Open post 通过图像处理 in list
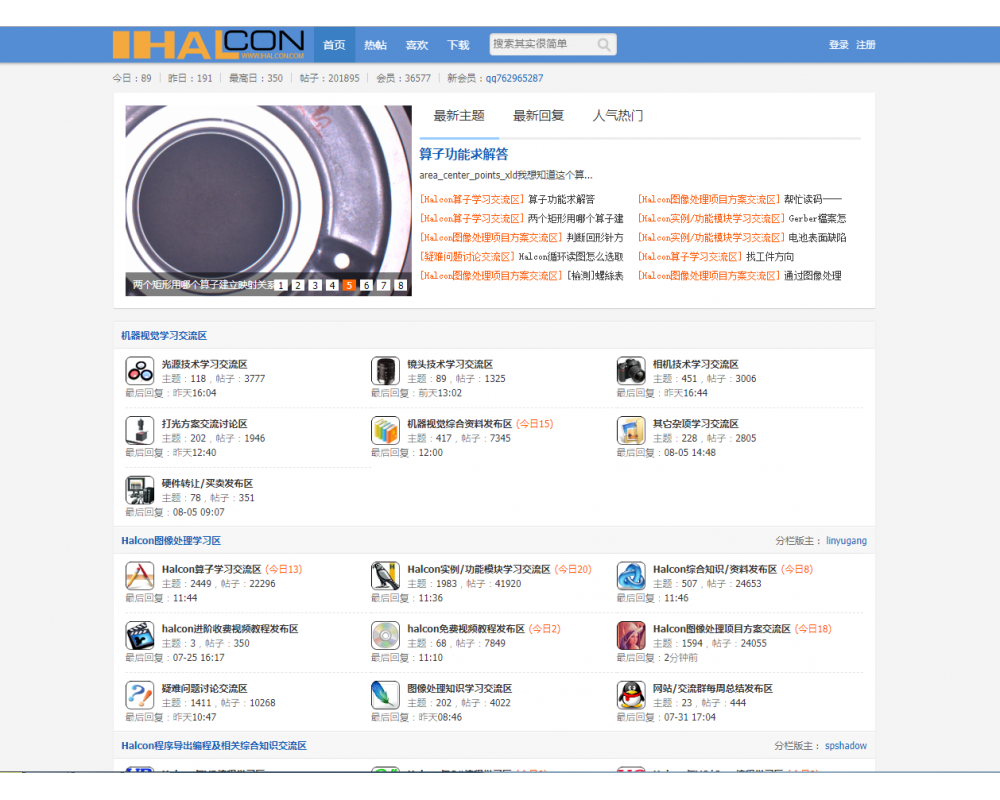 tap(812, 276)
